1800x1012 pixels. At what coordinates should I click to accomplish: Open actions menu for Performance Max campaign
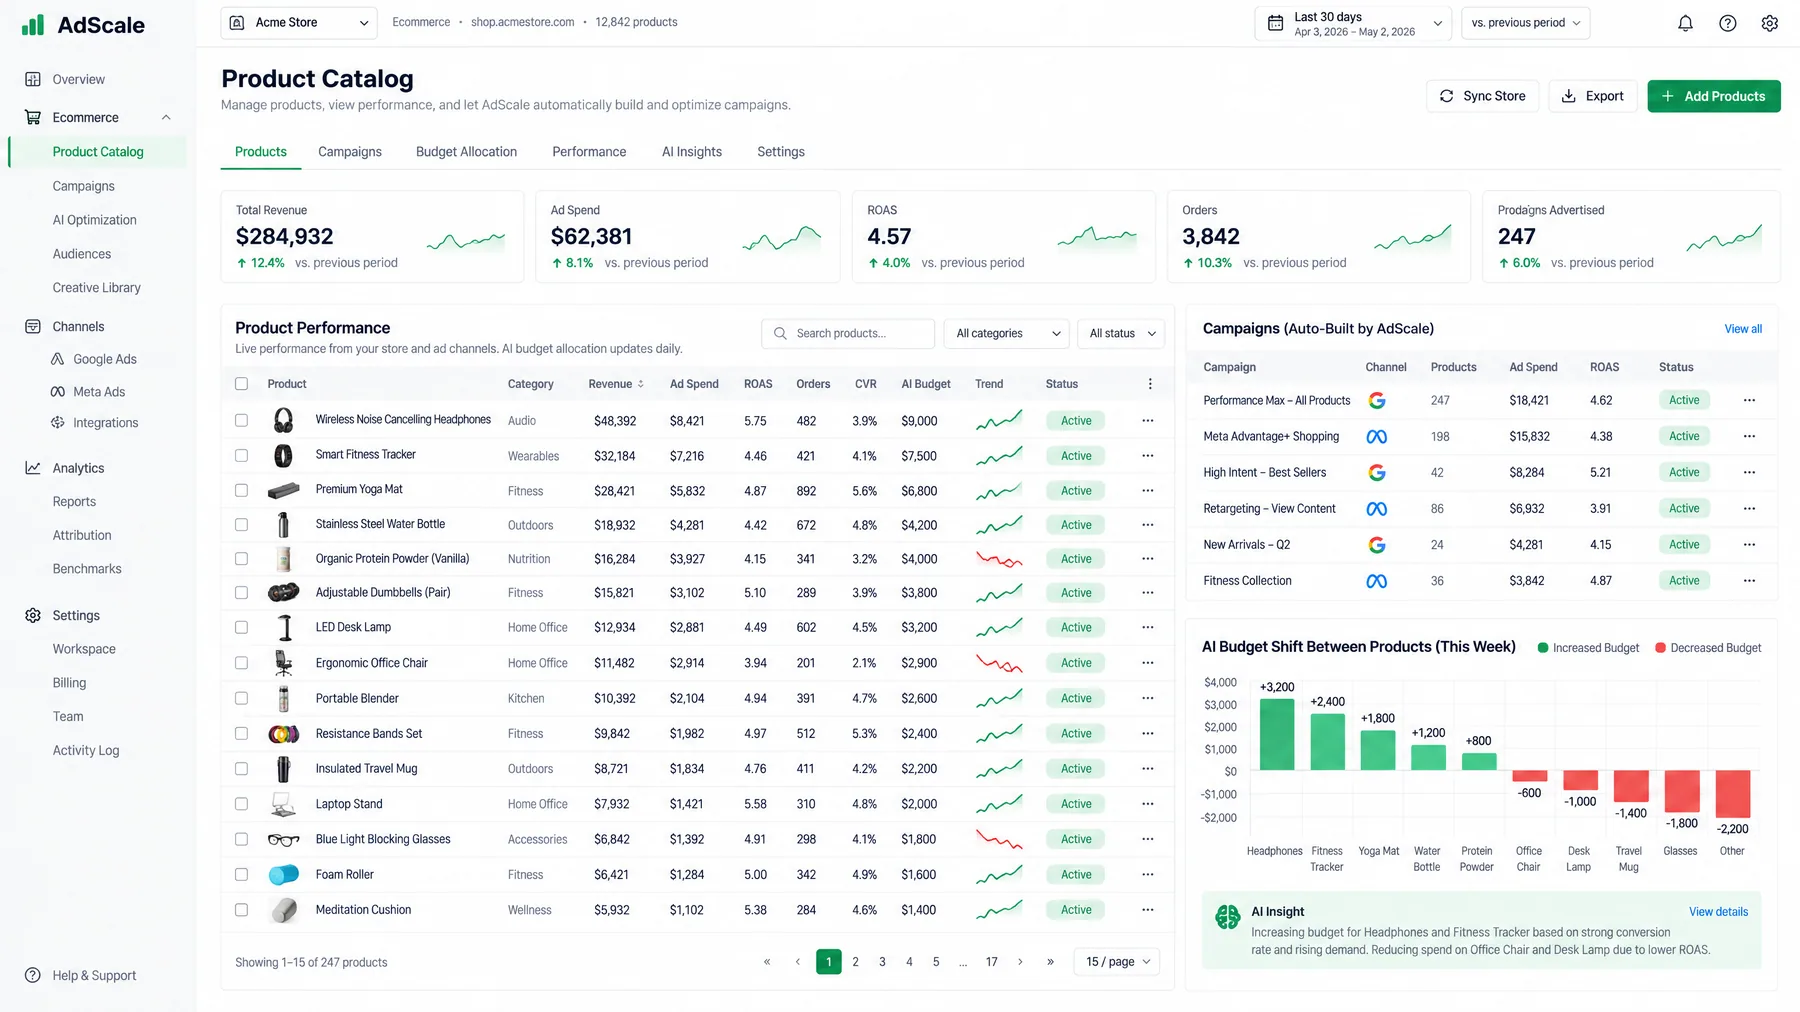pos(1749,400)
